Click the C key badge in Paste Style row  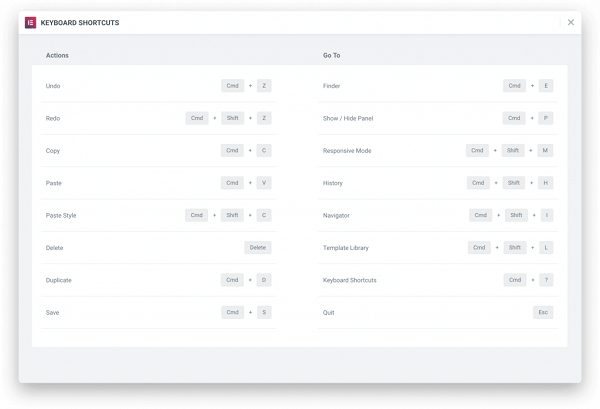tap(264, 215)
